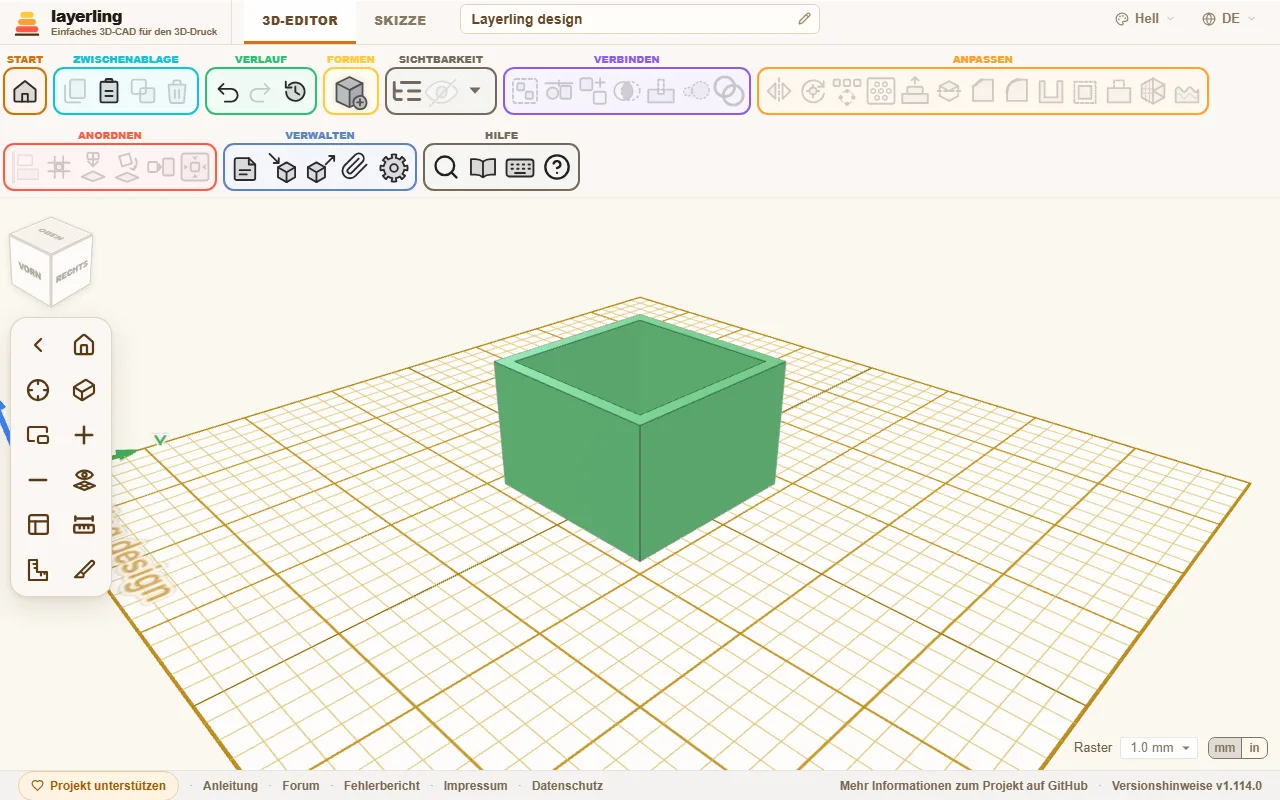Select the pencil sketch tool in view panel
Image resolution: width=1280 pixels, height=800 pixels.
[84, 570]
